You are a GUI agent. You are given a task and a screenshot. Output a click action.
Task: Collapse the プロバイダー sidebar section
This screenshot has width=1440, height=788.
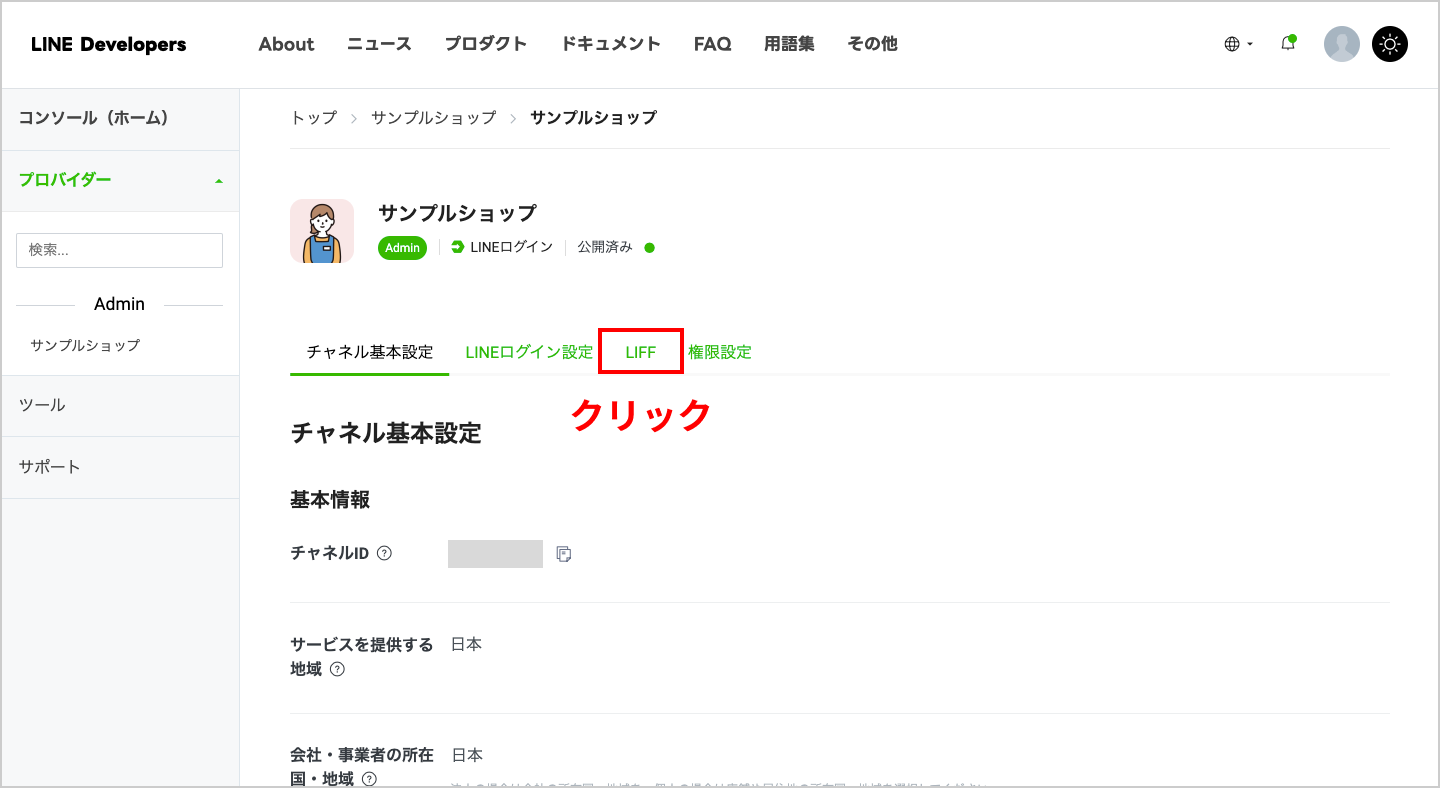[120, 180]
